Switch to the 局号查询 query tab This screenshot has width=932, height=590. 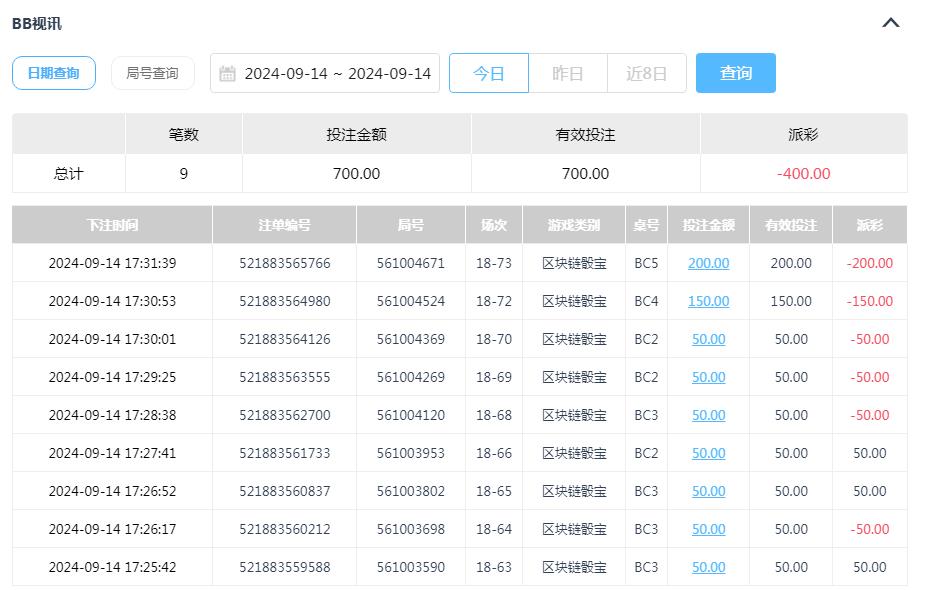tap(152, 72)
